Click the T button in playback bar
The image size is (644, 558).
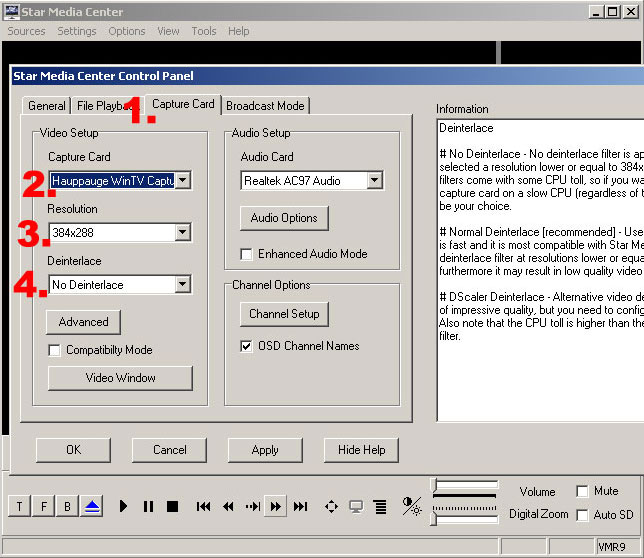19,506
